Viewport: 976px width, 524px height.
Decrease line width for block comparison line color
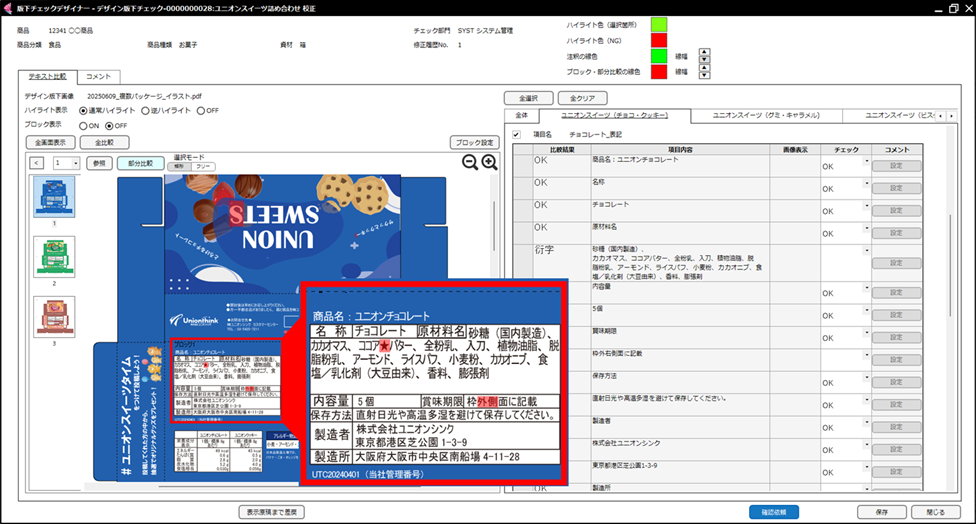[704, 75]
